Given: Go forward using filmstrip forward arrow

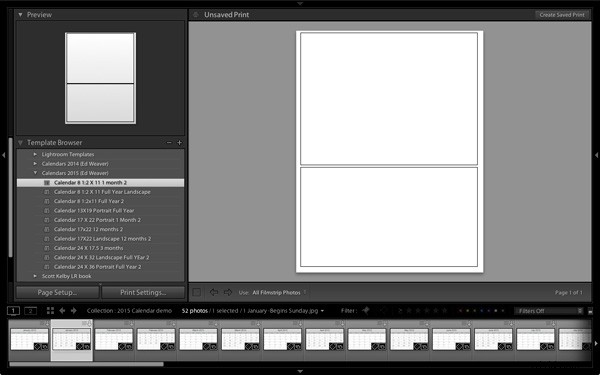Looking at the screenshot, I should [x=74, y=311].
